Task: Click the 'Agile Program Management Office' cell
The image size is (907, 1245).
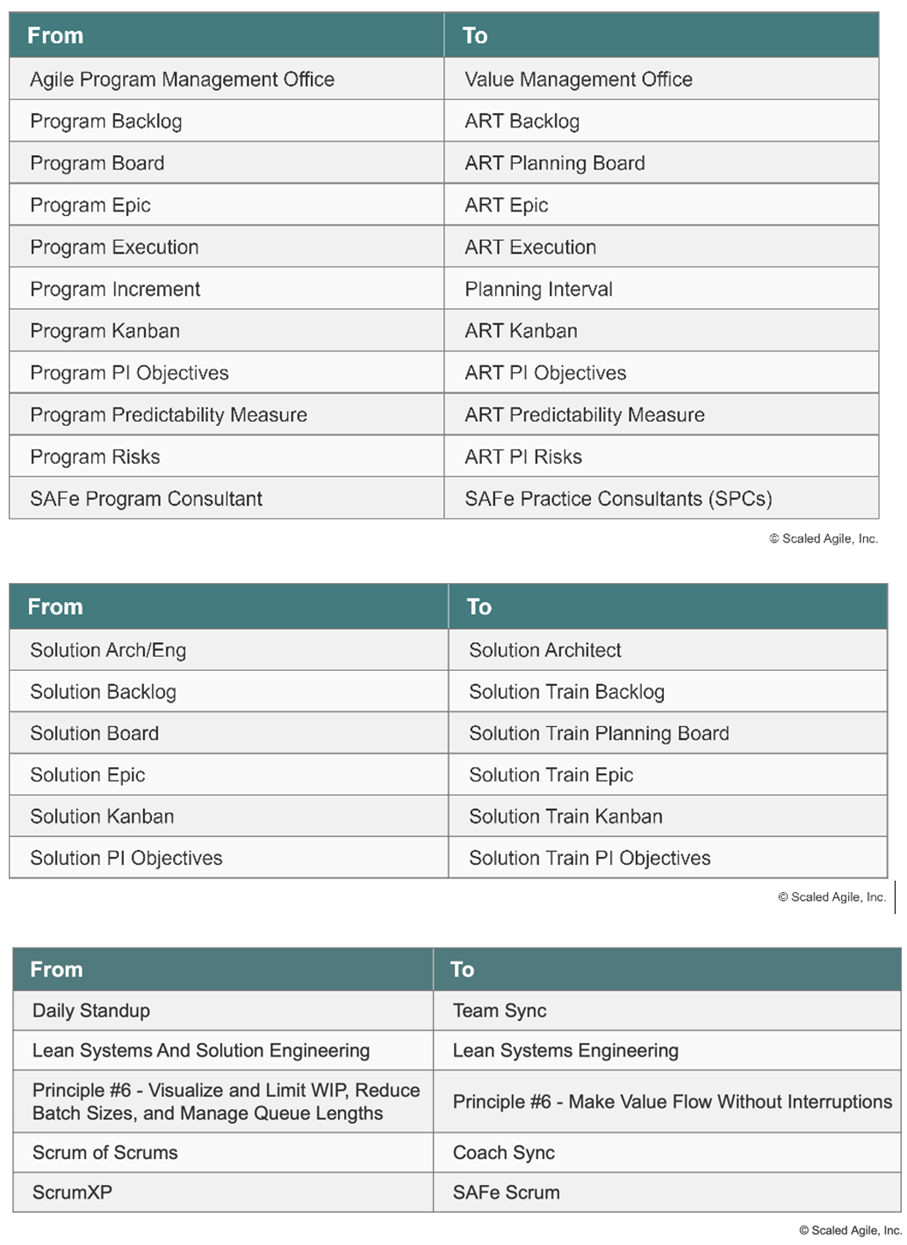Action: (227, 79)
